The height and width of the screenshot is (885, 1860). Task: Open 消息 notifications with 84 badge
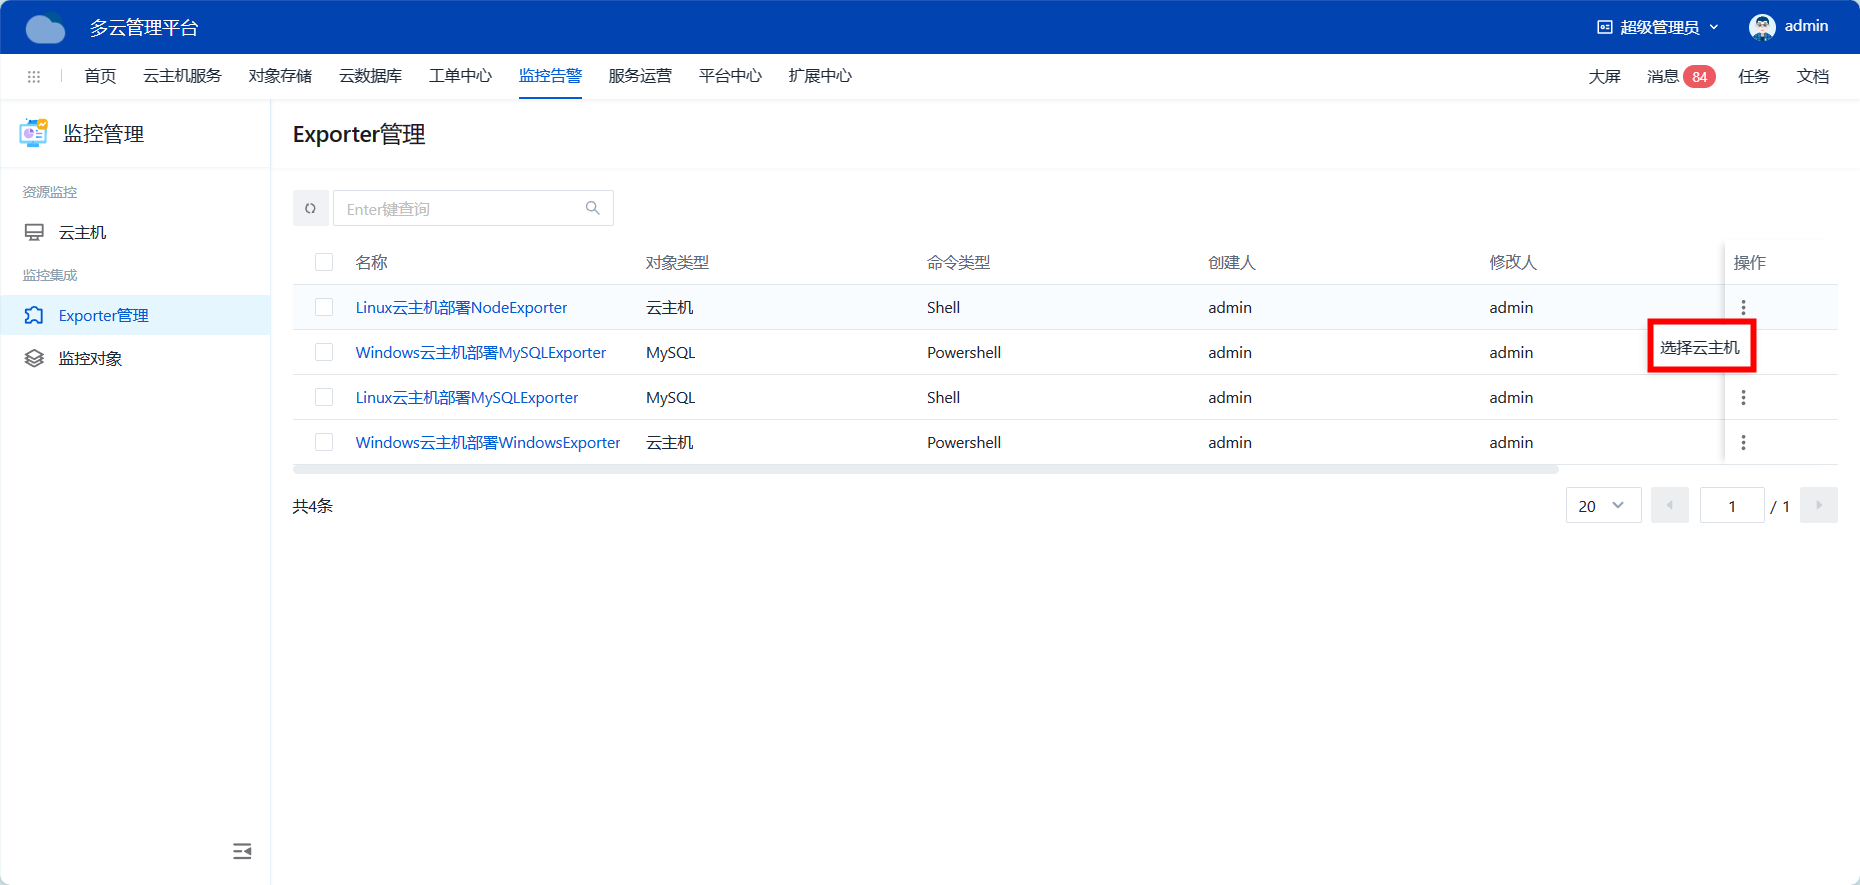[x=1680, y=76]
